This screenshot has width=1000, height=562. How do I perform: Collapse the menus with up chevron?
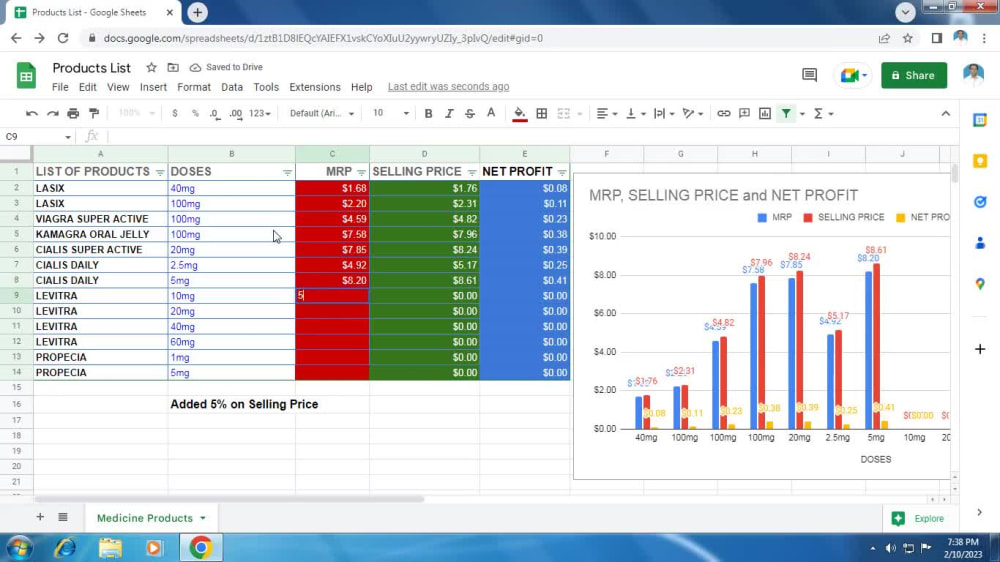pyautogui.click(x=946, y=114)
